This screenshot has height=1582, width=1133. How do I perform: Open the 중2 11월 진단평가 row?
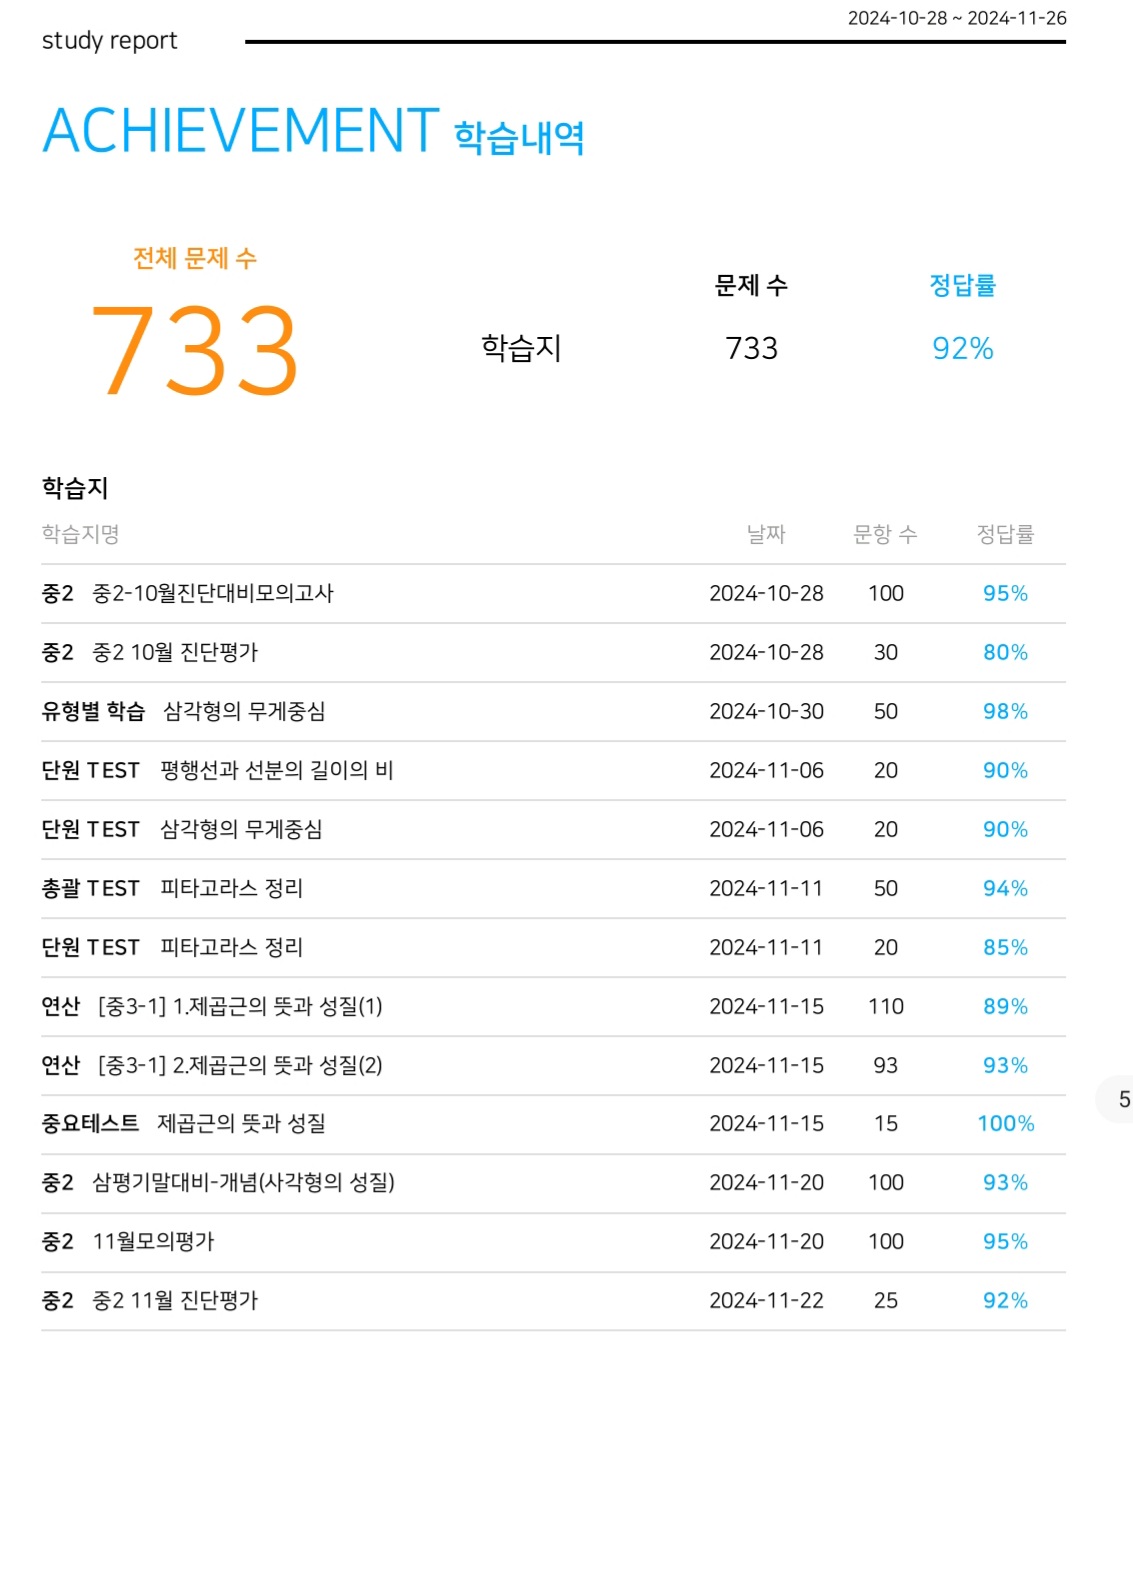[553, 1301]
